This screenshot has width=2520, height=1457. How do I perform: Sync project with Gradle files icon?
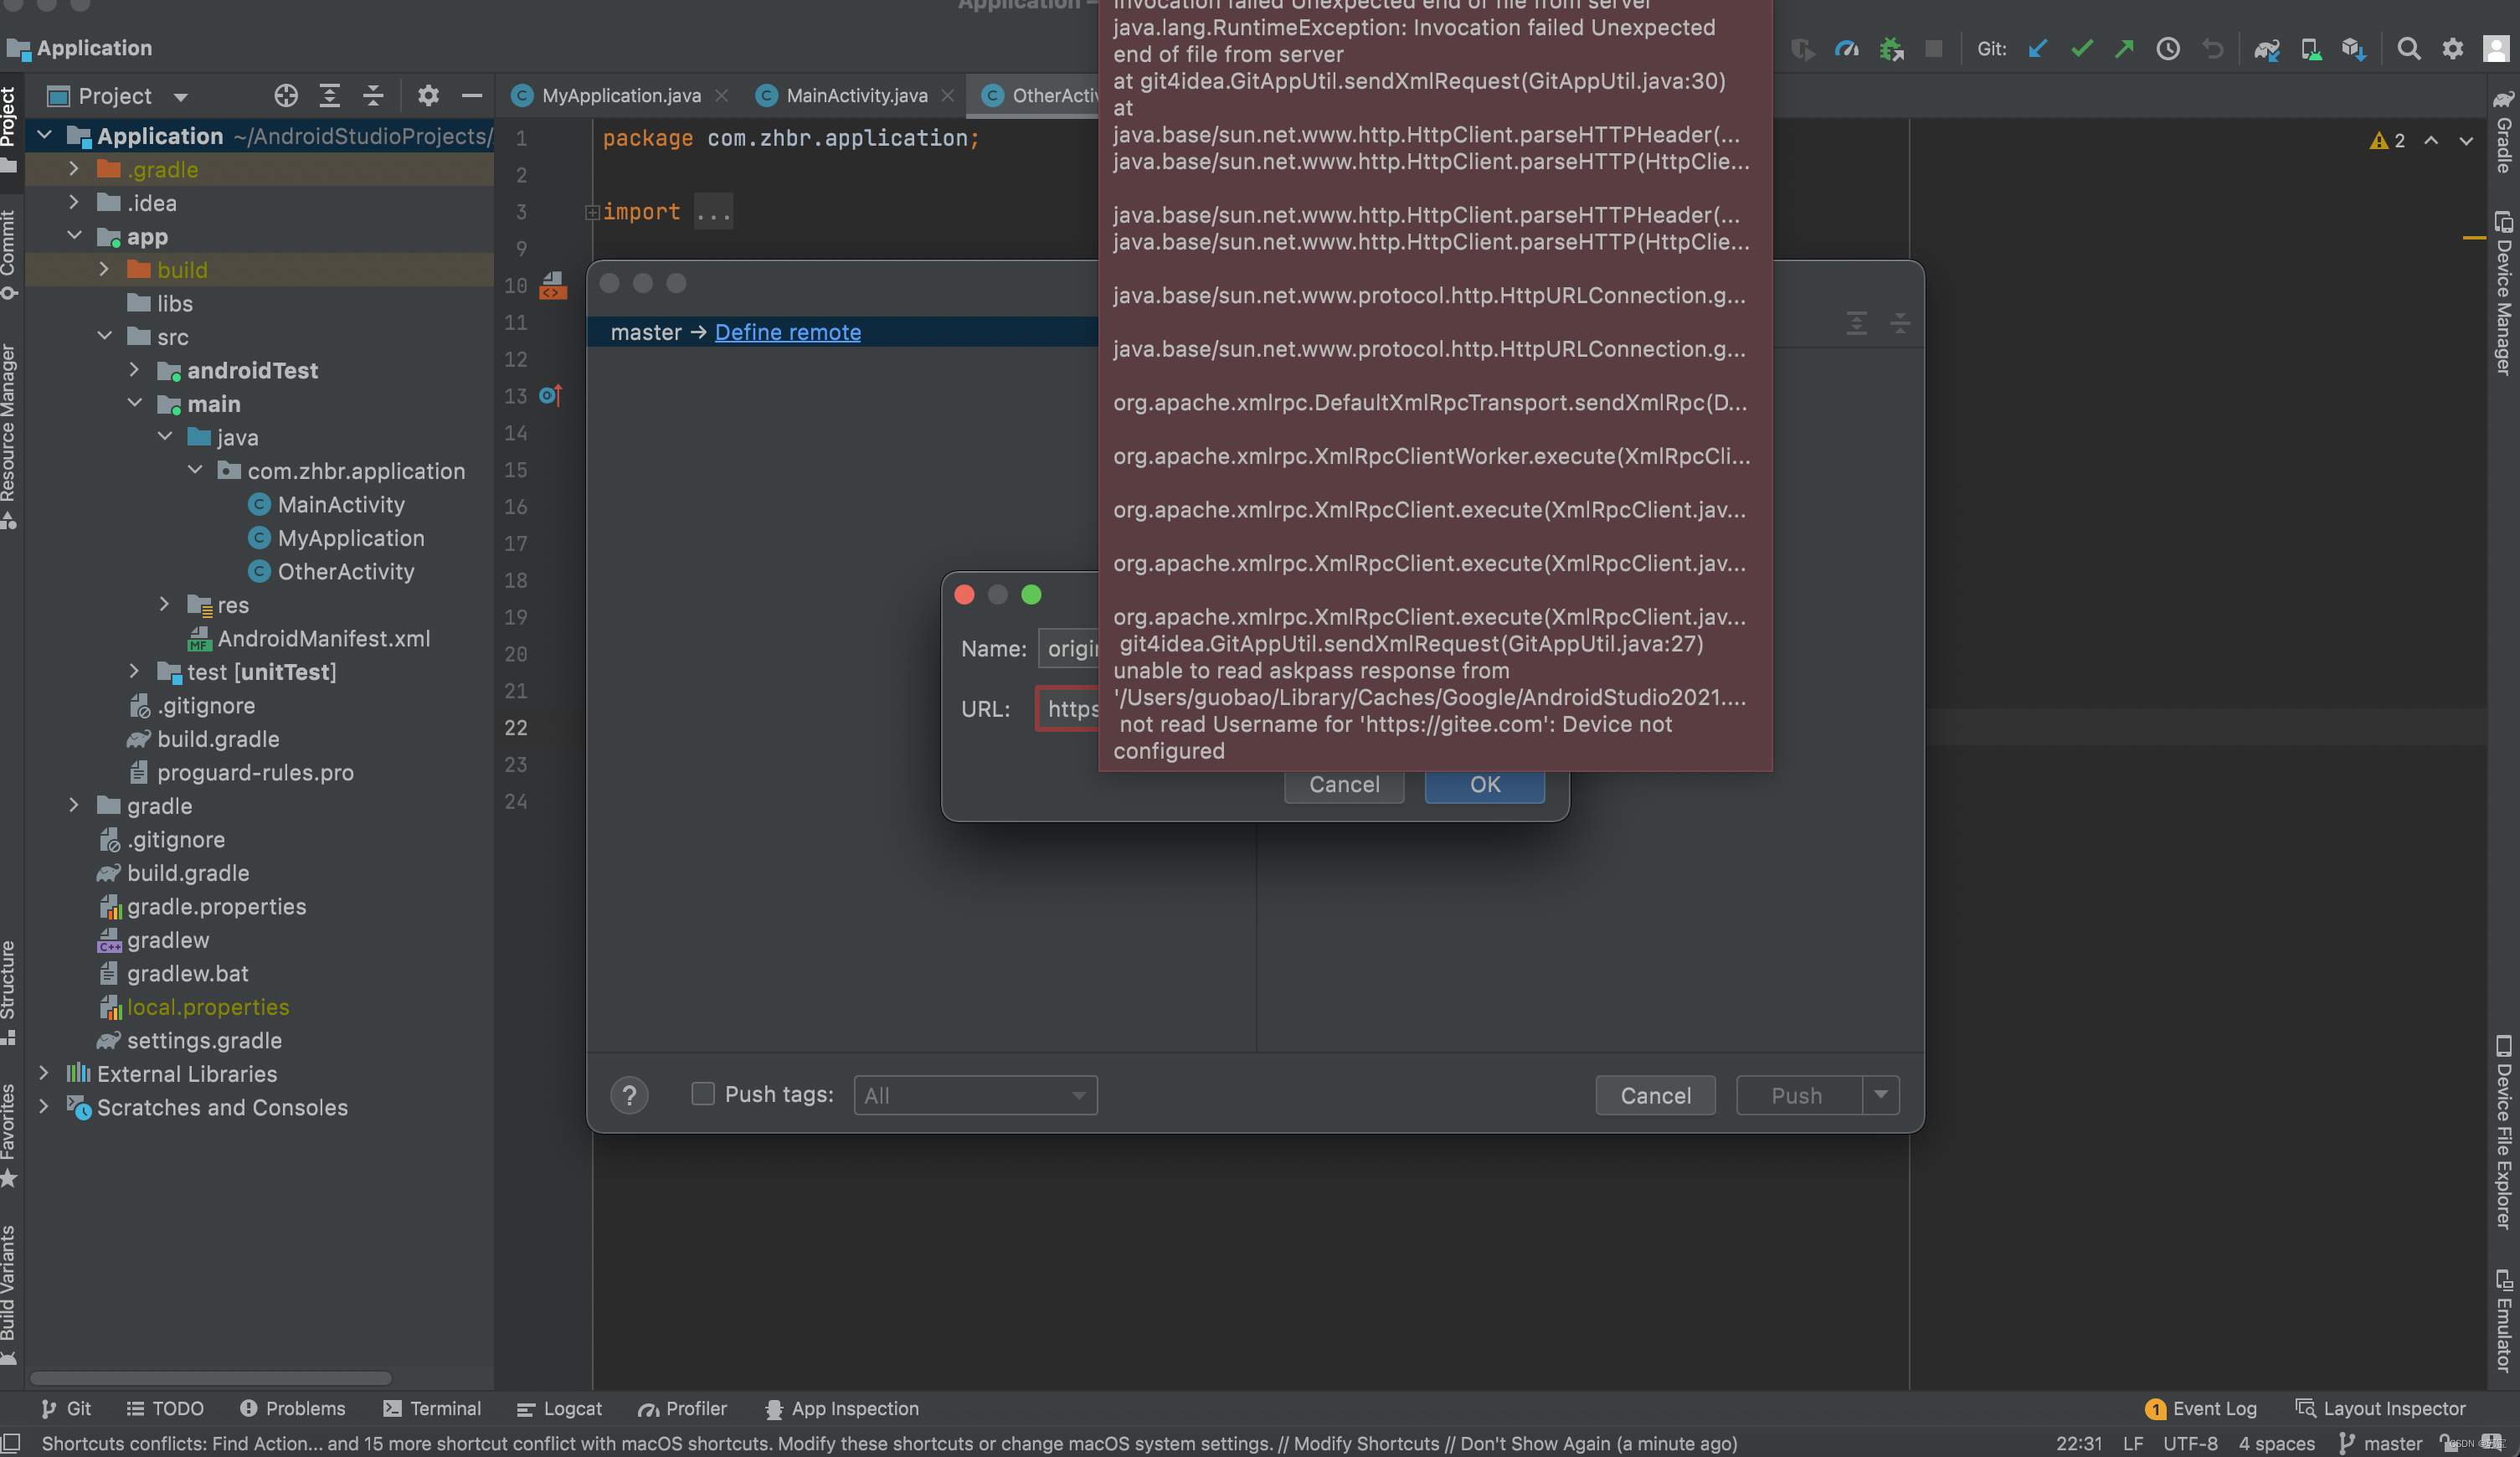click(x=2266, y=49)
